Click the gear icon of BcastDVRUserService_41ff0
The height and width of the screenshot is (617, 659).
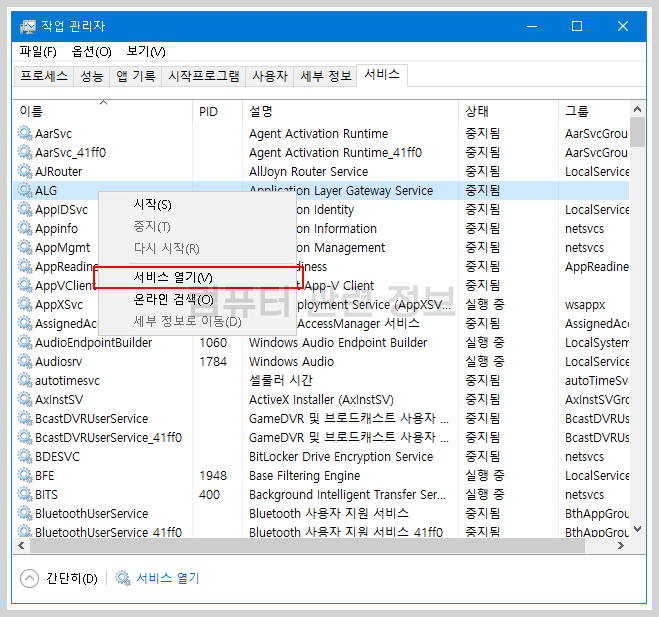[x=25, y=438]
